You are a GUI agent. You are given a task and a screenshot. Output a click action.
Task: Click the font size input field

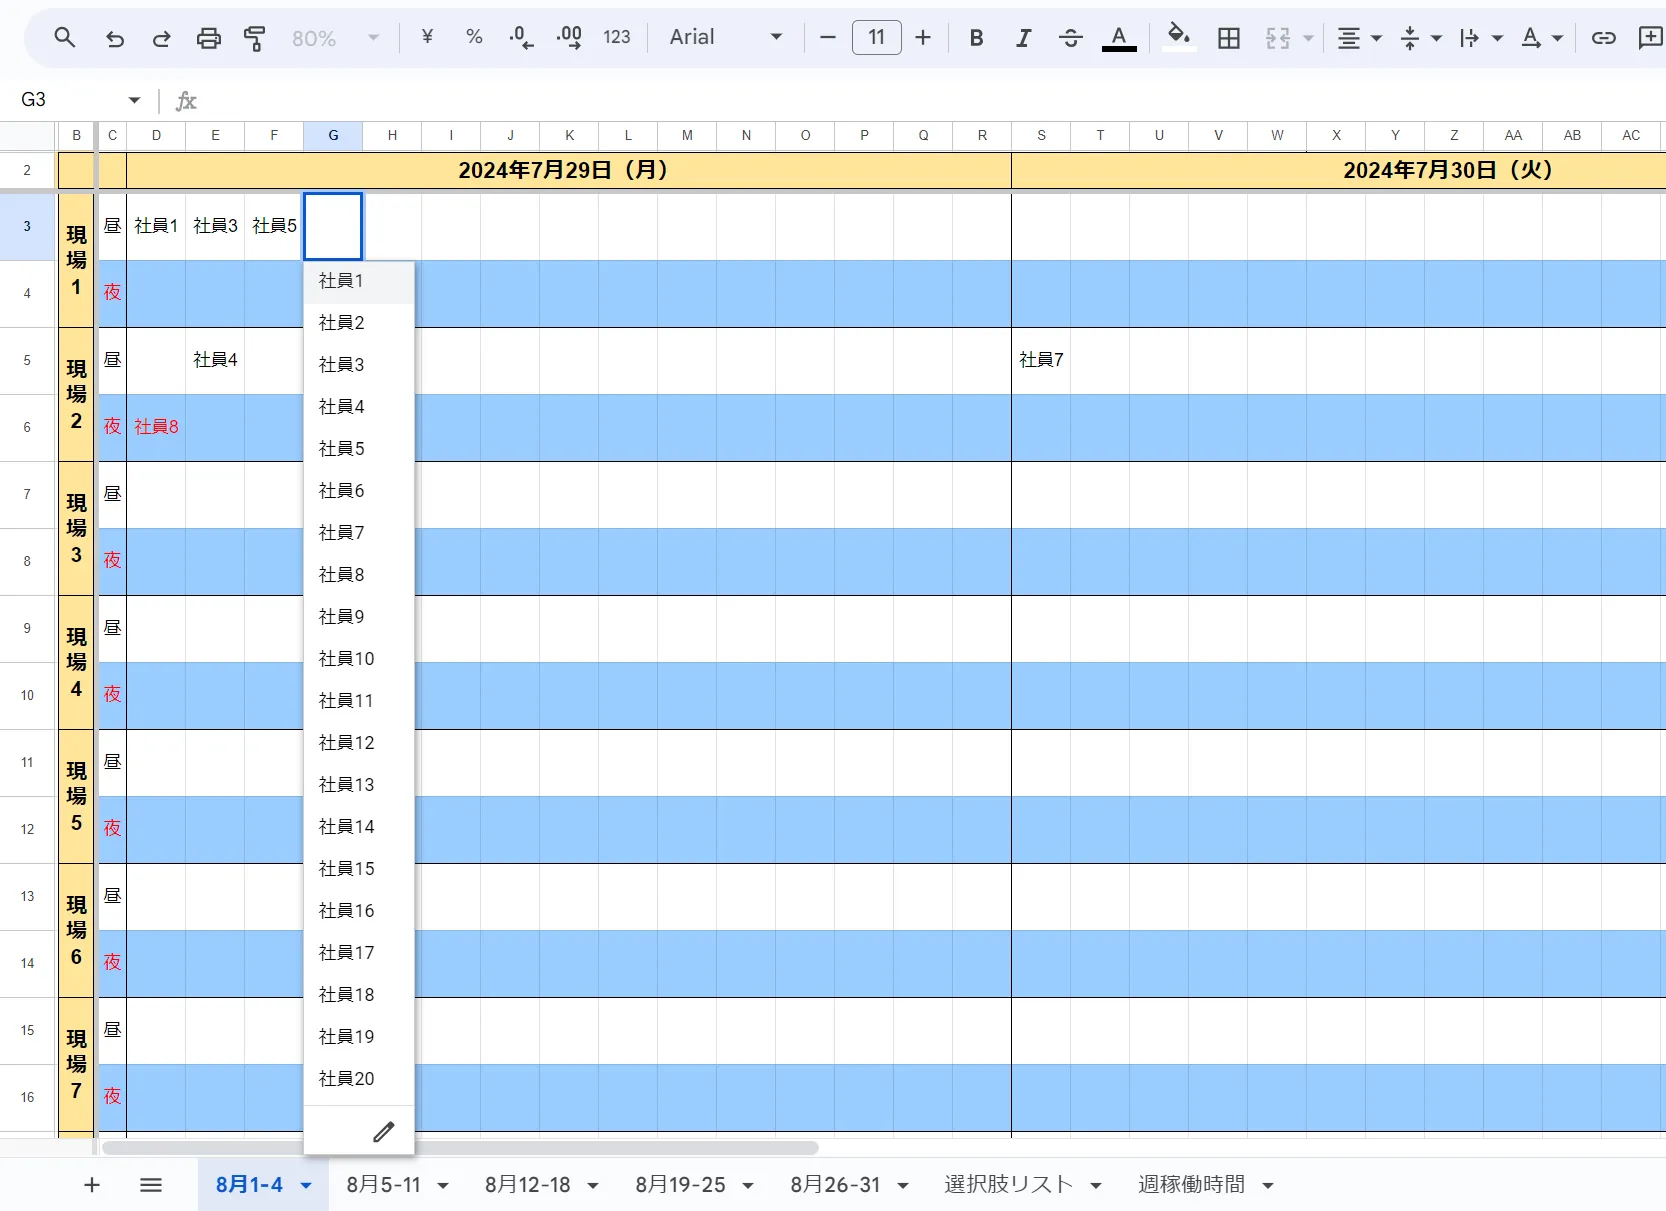tap(876, 38)
